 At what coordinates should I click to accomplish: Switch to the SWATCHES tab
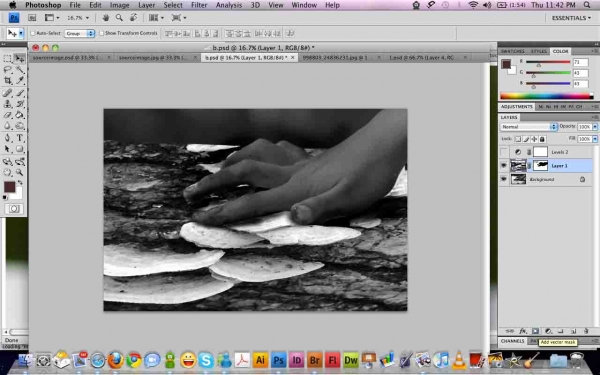[512, 51]
